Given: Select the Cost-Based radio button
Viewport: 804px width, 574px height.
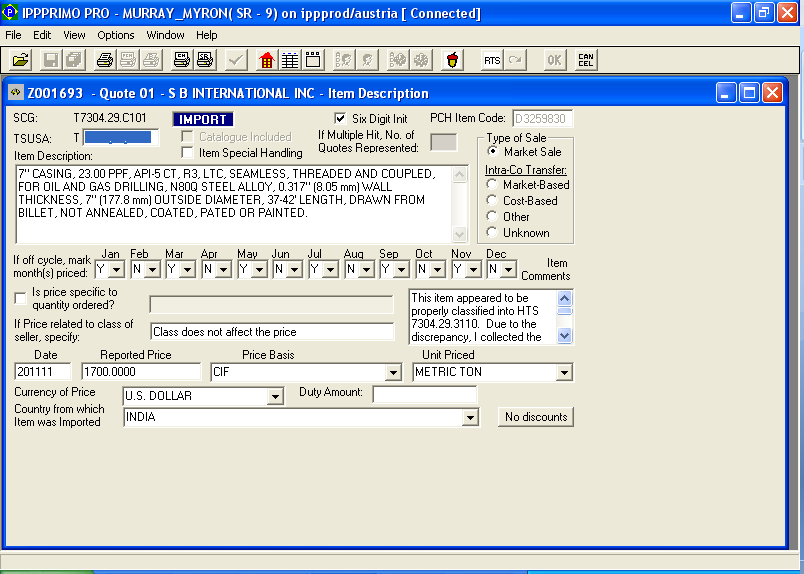Looking at the screenshot, I should tap(492, 201).
